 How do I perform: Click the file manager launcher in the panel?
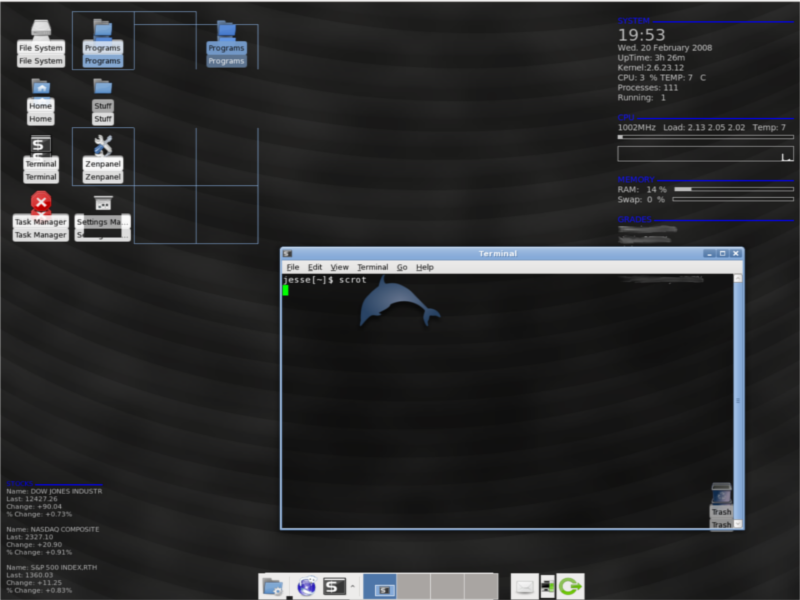[272, 586]
